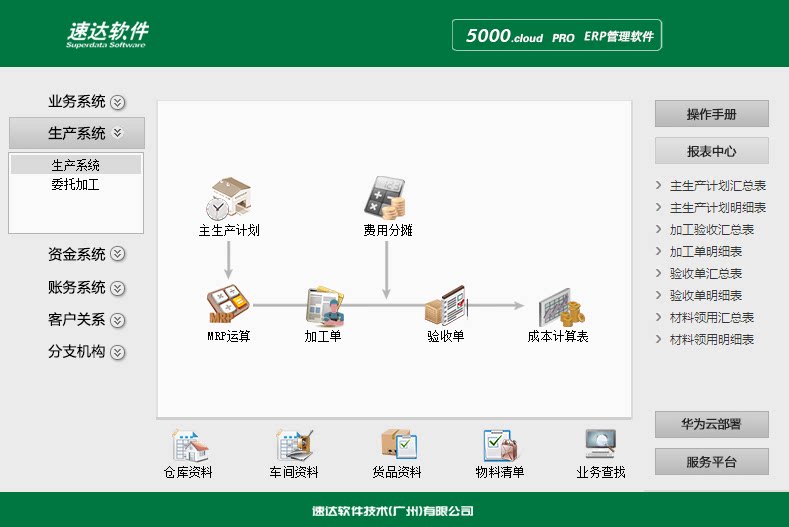Click the 业务系统 menu label
Screen dimensions: 789x527
click(76, 102)
